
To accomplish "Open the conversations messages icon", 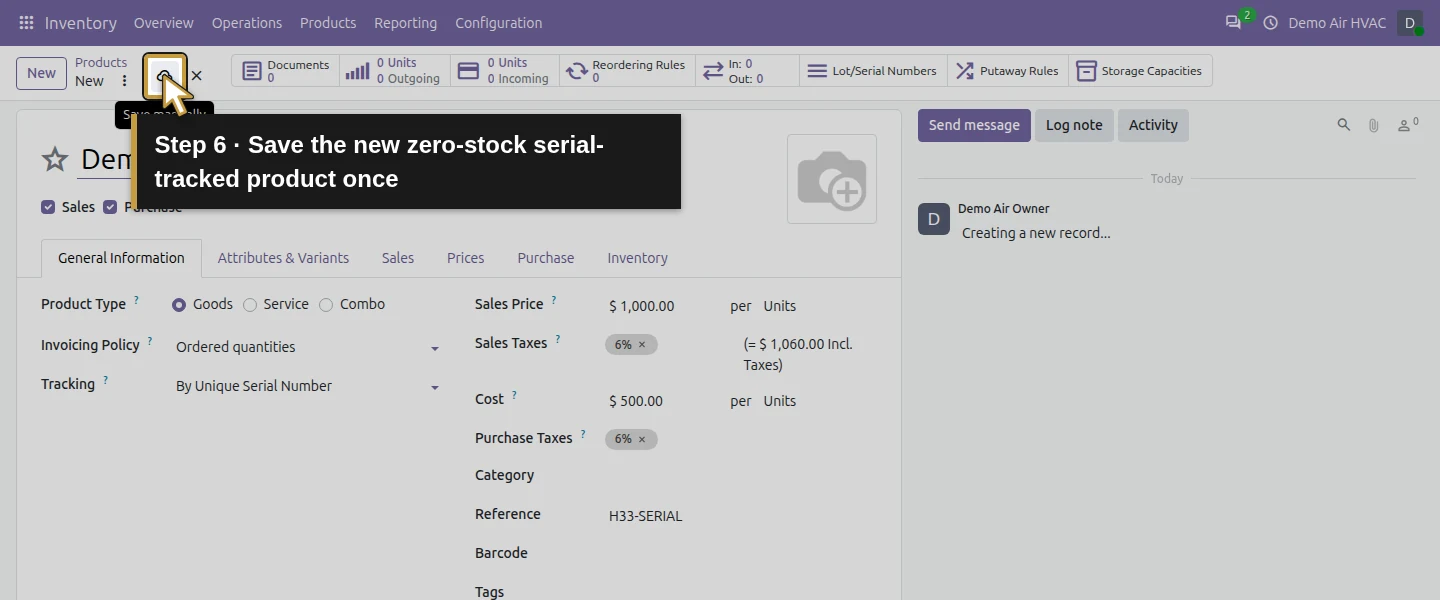I will click(1233, 22).
